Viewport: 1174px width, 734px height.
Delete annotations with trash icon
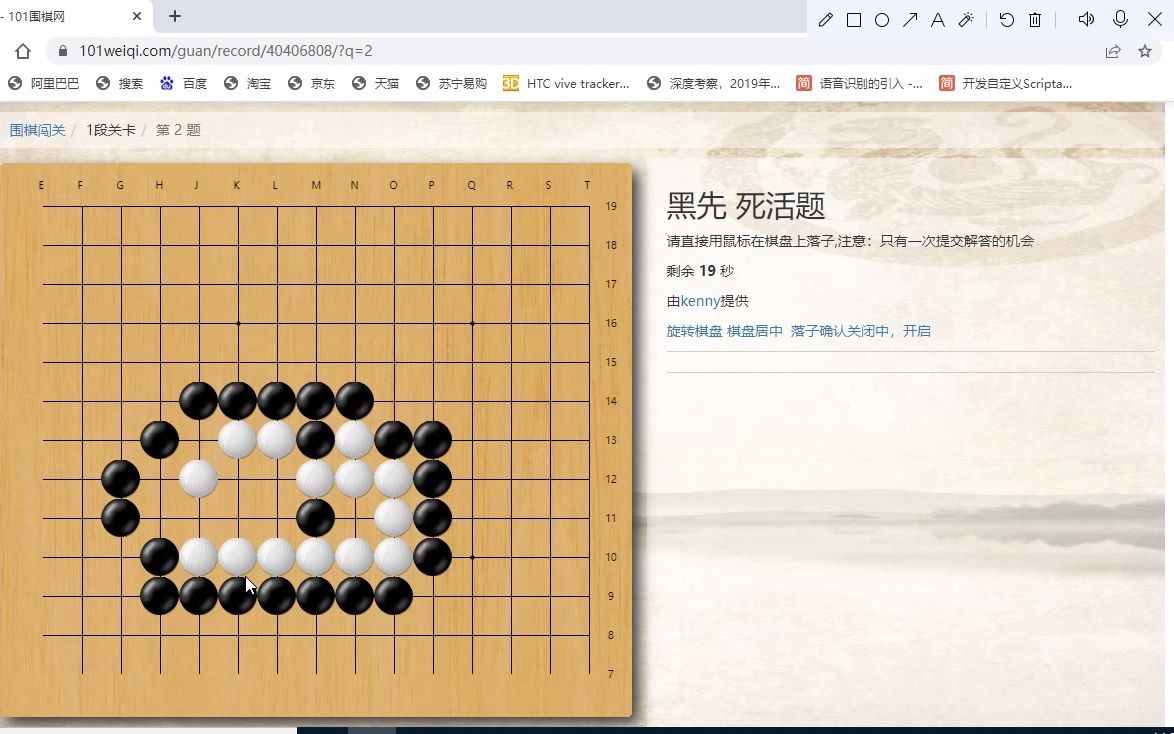pyautogui.click(x=1035, y=20)
